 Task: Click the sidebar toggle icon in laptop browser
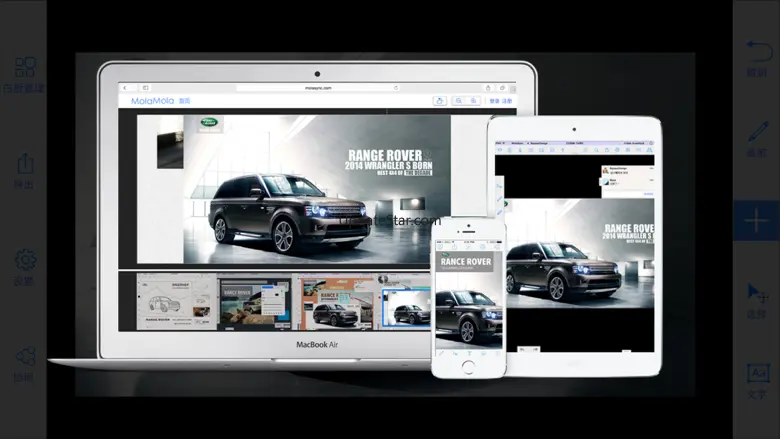[146, 88]
